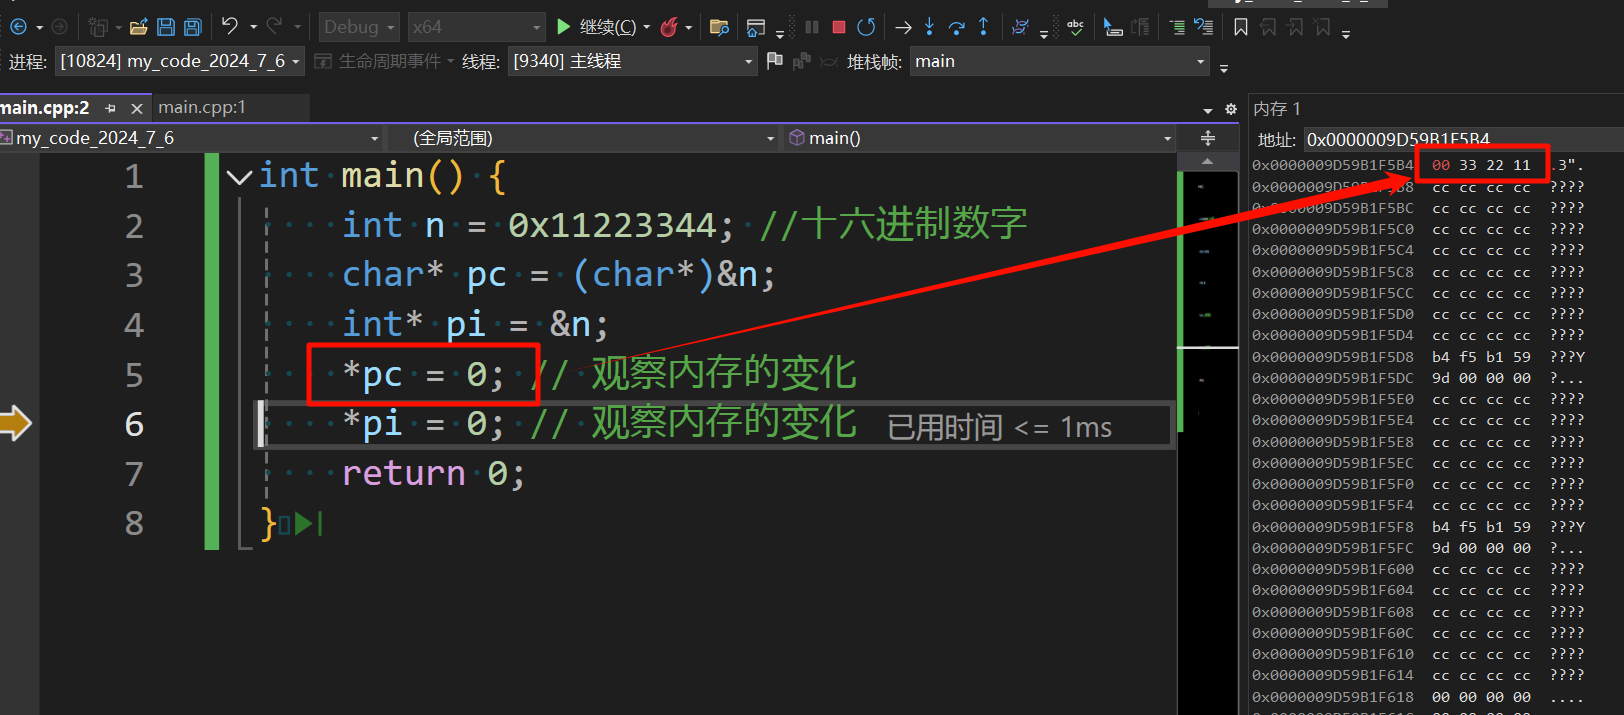Screen dimensions: 1624x715
Task: Toggle bookmark on the current line
Action: [1241, 27]
